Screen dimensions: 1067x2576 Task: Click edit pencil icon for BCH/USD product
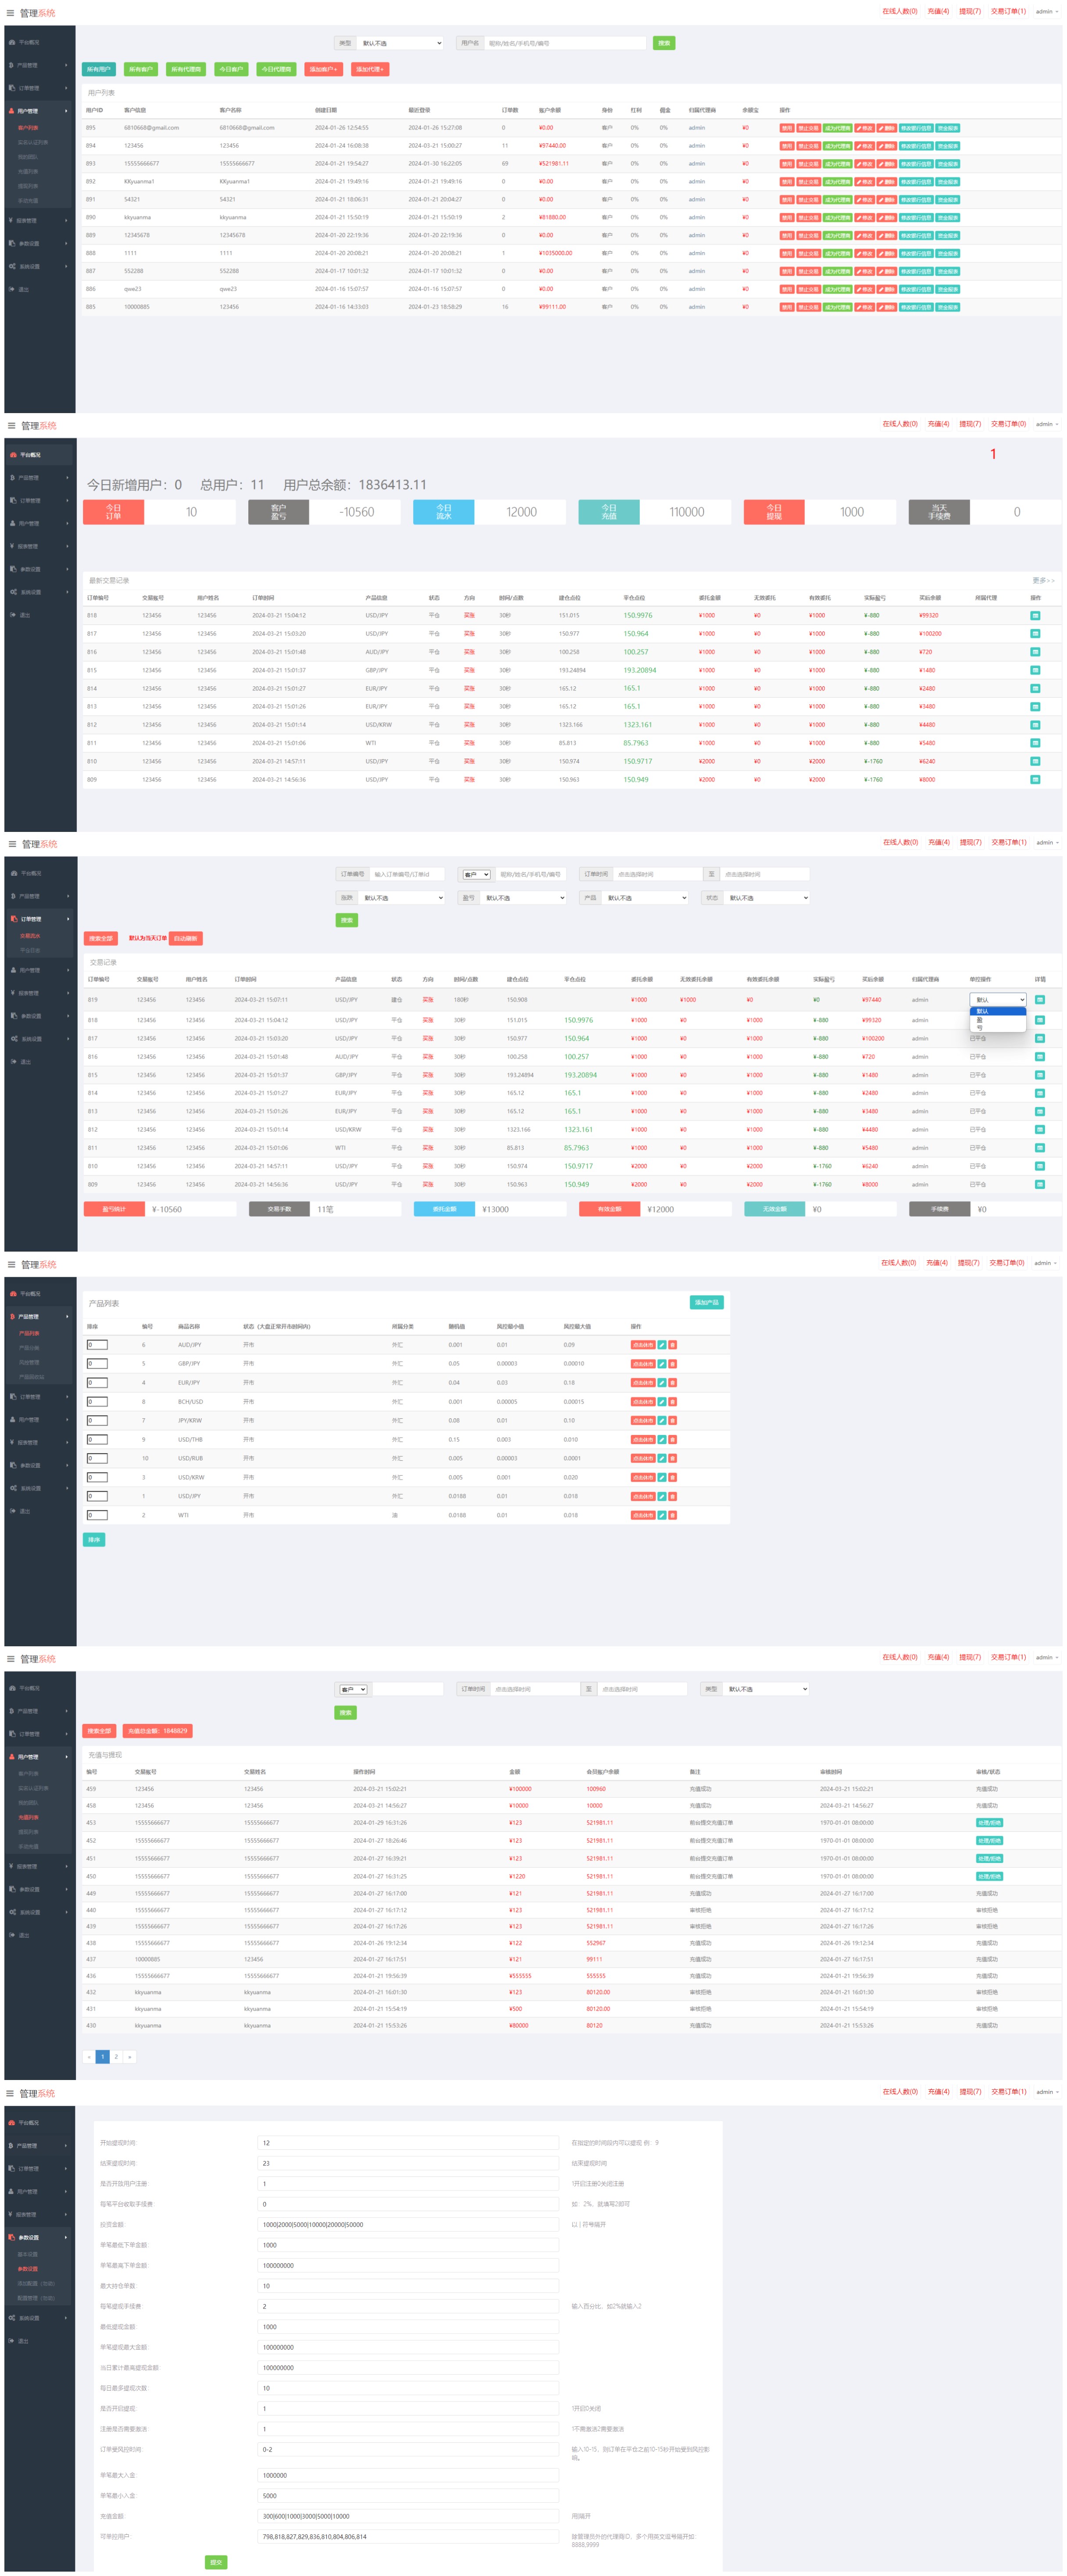click(x=662, y=1402)
